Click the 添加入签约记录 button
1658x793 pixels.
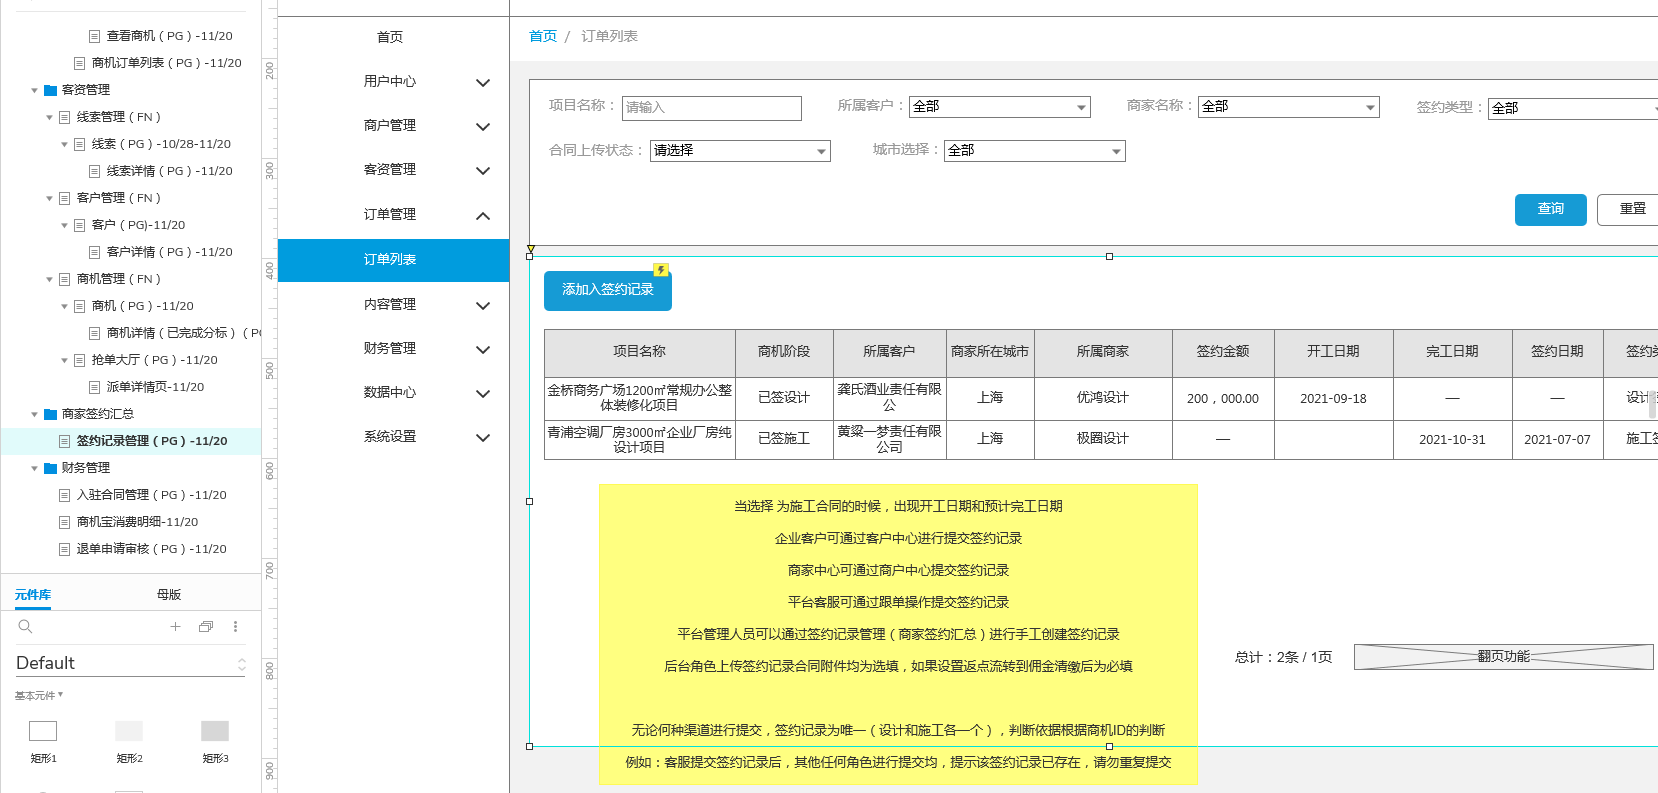pos(608,290)
